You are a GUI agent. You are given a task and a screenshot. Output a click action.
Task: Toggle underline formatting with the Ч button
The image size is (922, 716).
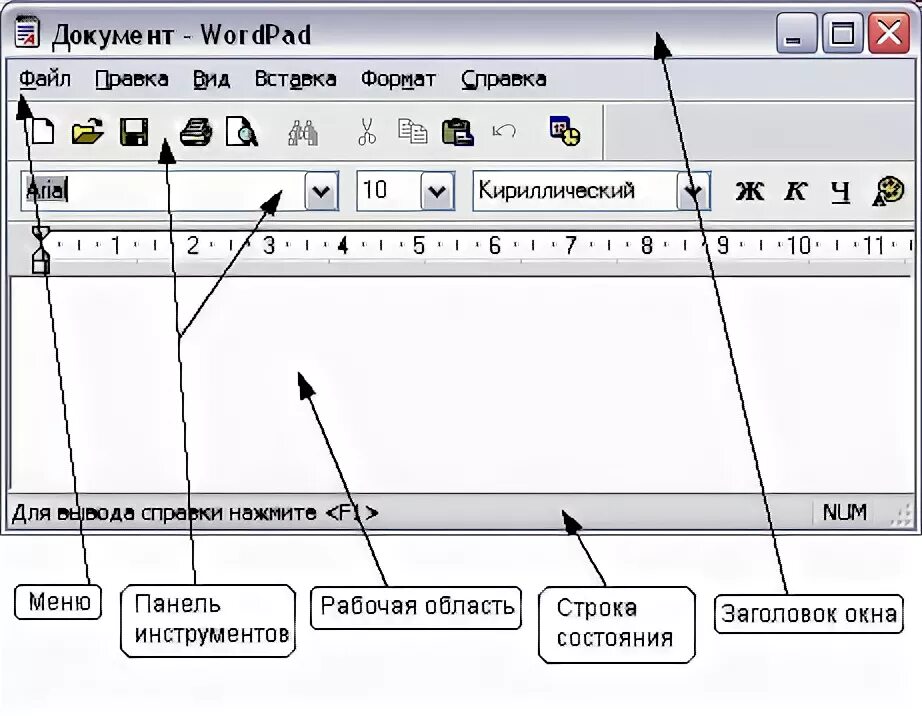840,192
